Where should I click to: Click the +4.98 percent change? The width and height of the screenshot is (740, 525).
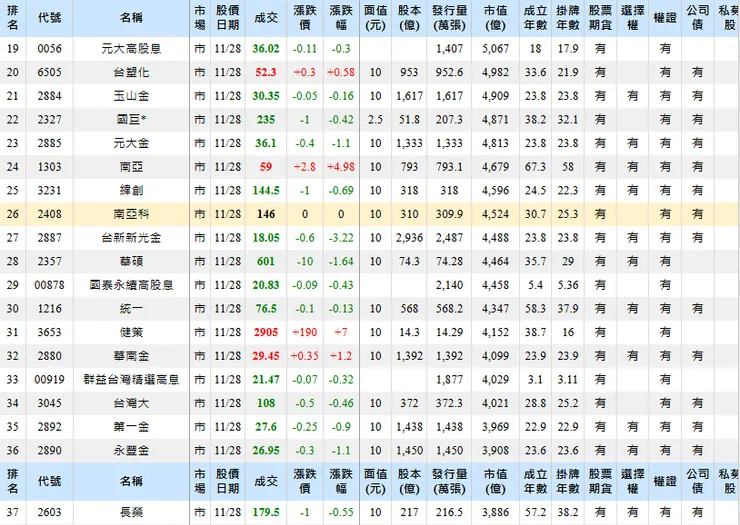click(341, 167)
